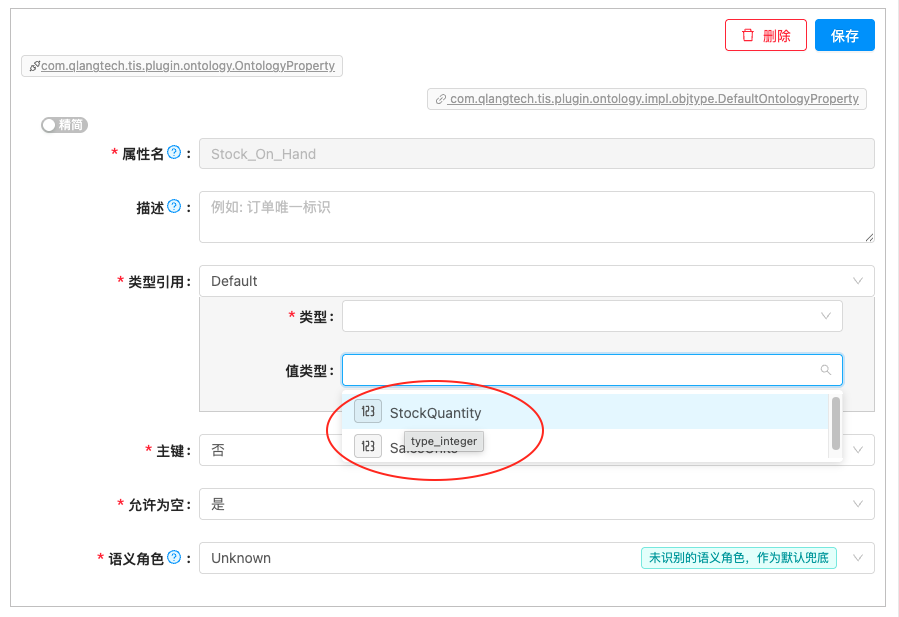The image size is (899, 617).
Task: Click the dropdown list scrollbar thumb
Action: tap(836, 423)
